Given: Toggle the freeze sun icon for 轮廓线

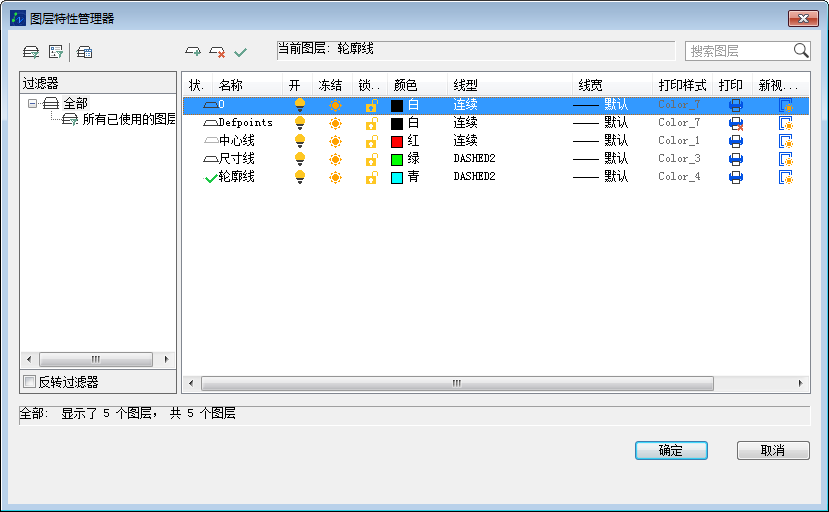Looking at the screenshot, I should pos(335,177).
